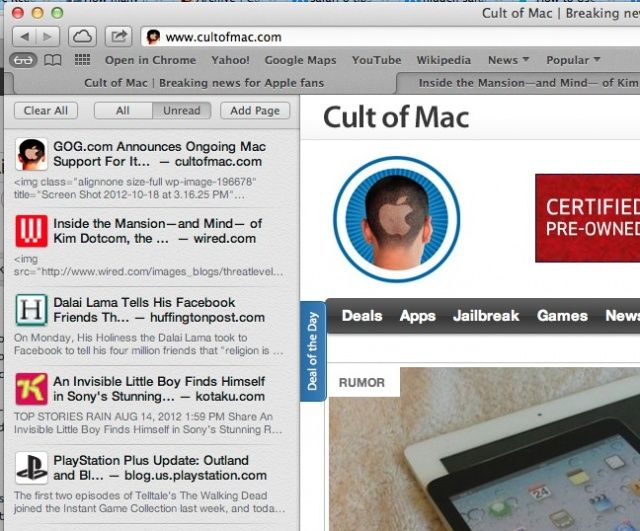Open the YouTube bookmark
Image resolution: width=640 pixels, height=531 pixels.
[x=376, y=60]
